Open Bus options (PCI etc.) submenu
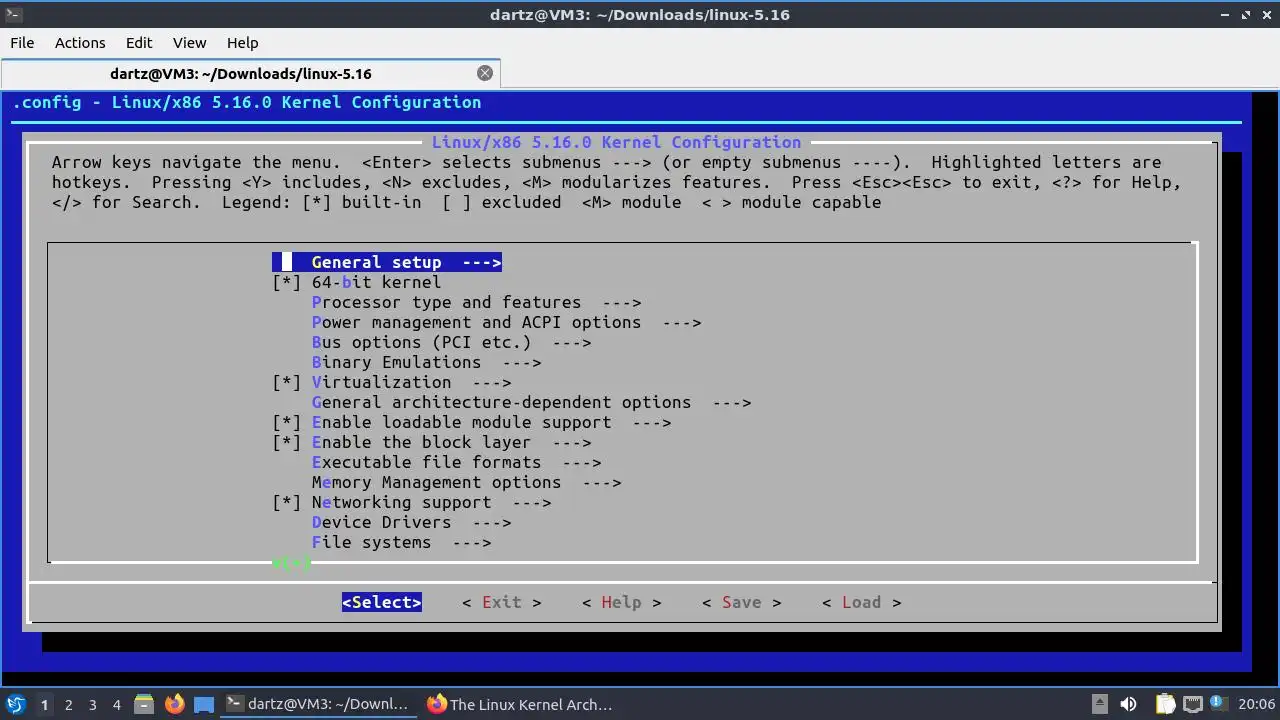Viewport: 1280px width, 720px height. (x=451, y=342)
